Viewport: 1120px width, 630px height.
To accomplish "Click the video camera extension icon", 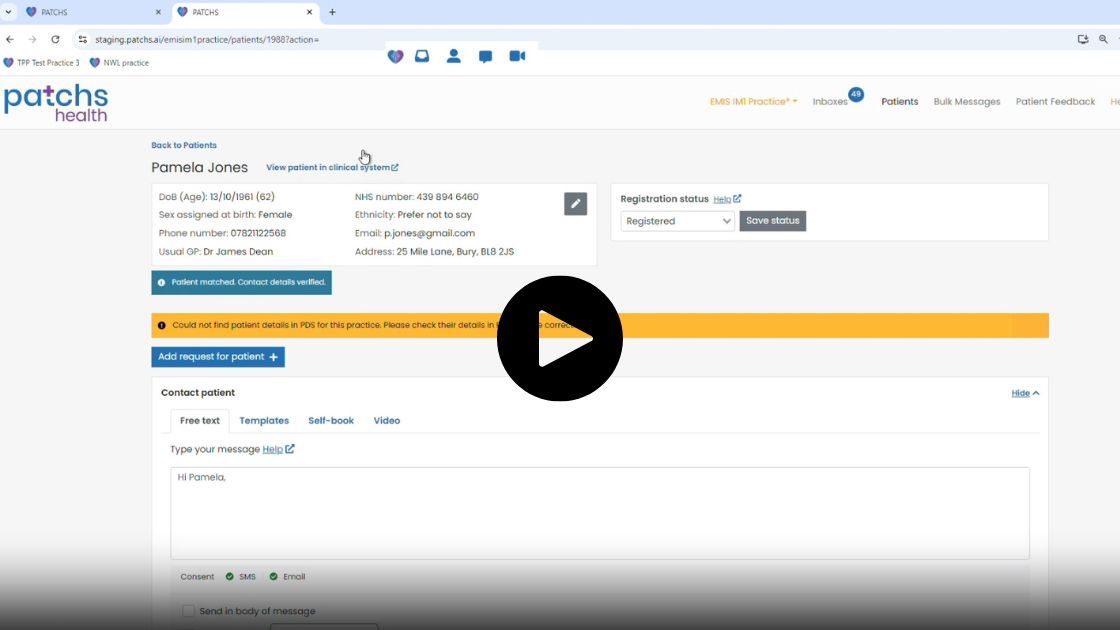I will (517, 56).
